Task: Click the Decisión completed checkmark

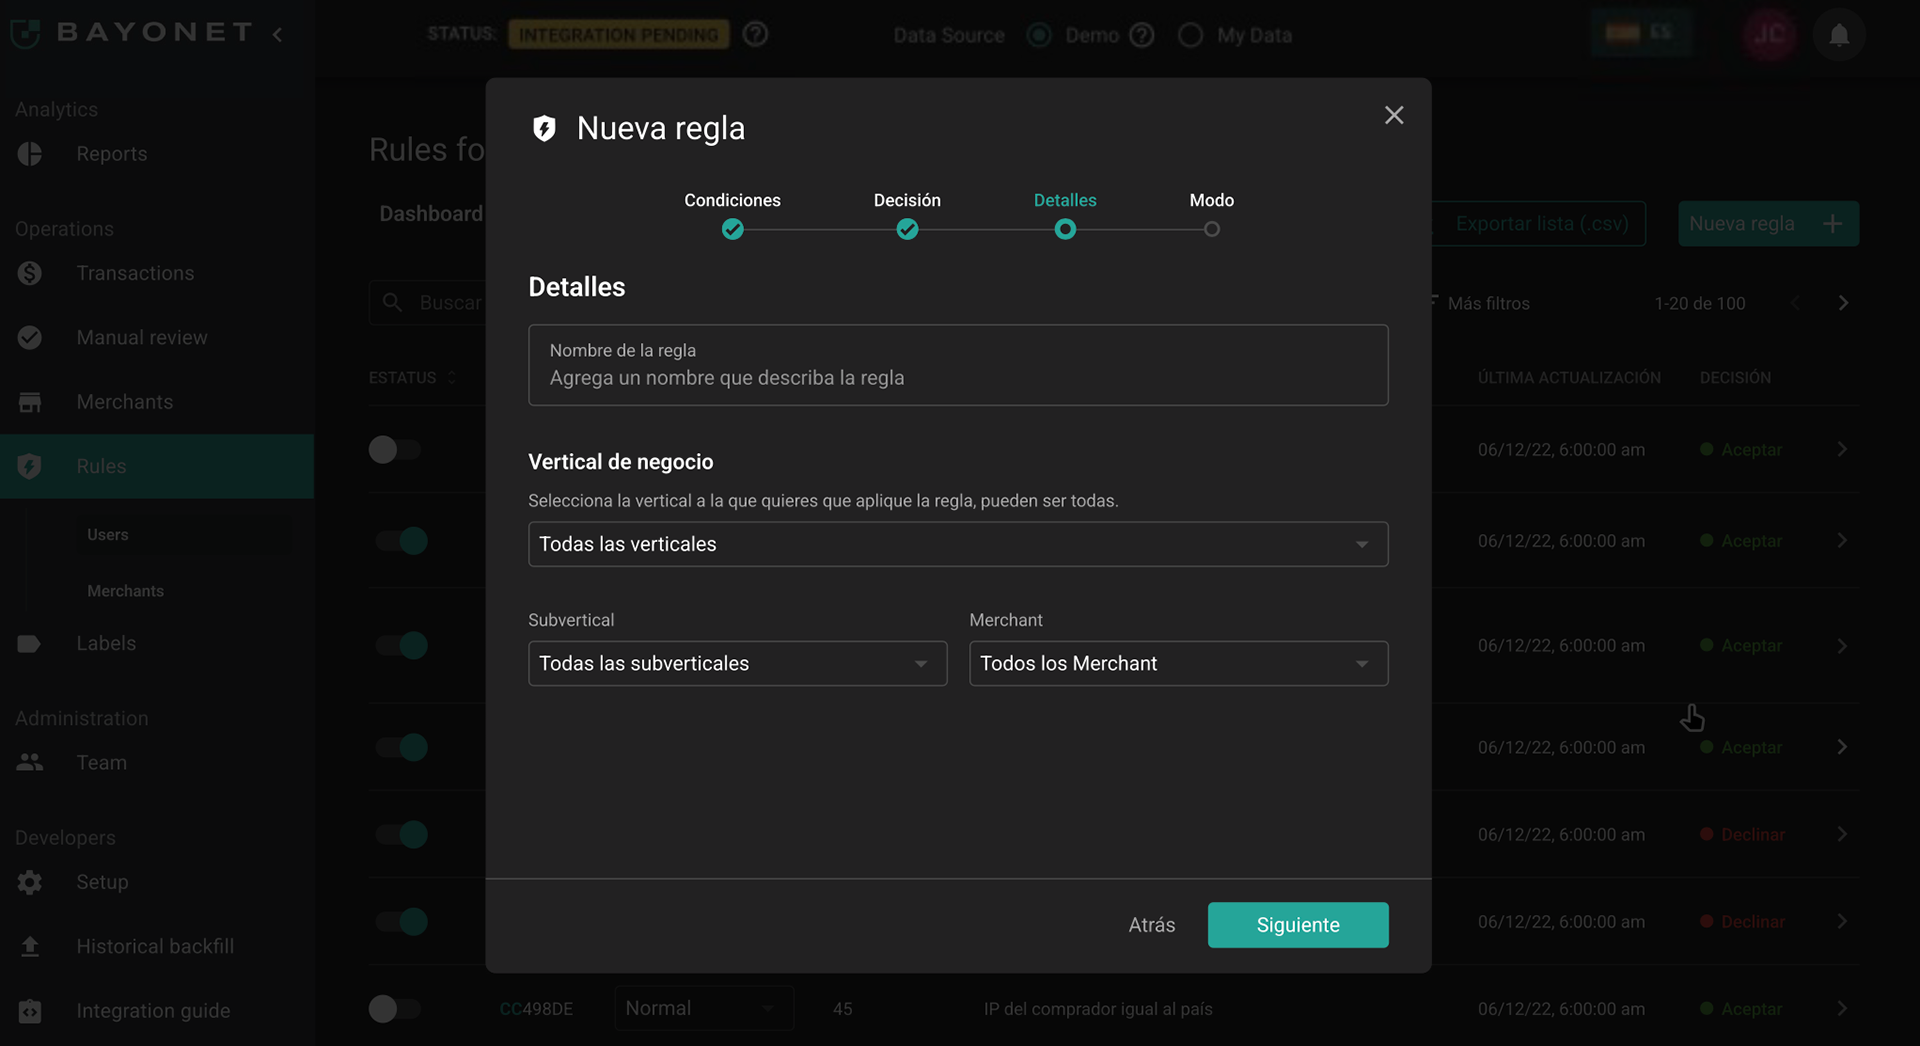Action: pyautogui.click(x=907, y=230)
